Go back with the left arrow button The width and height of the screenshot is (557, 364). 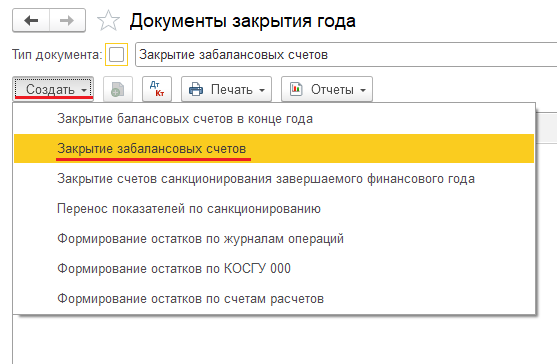point(31,21)
